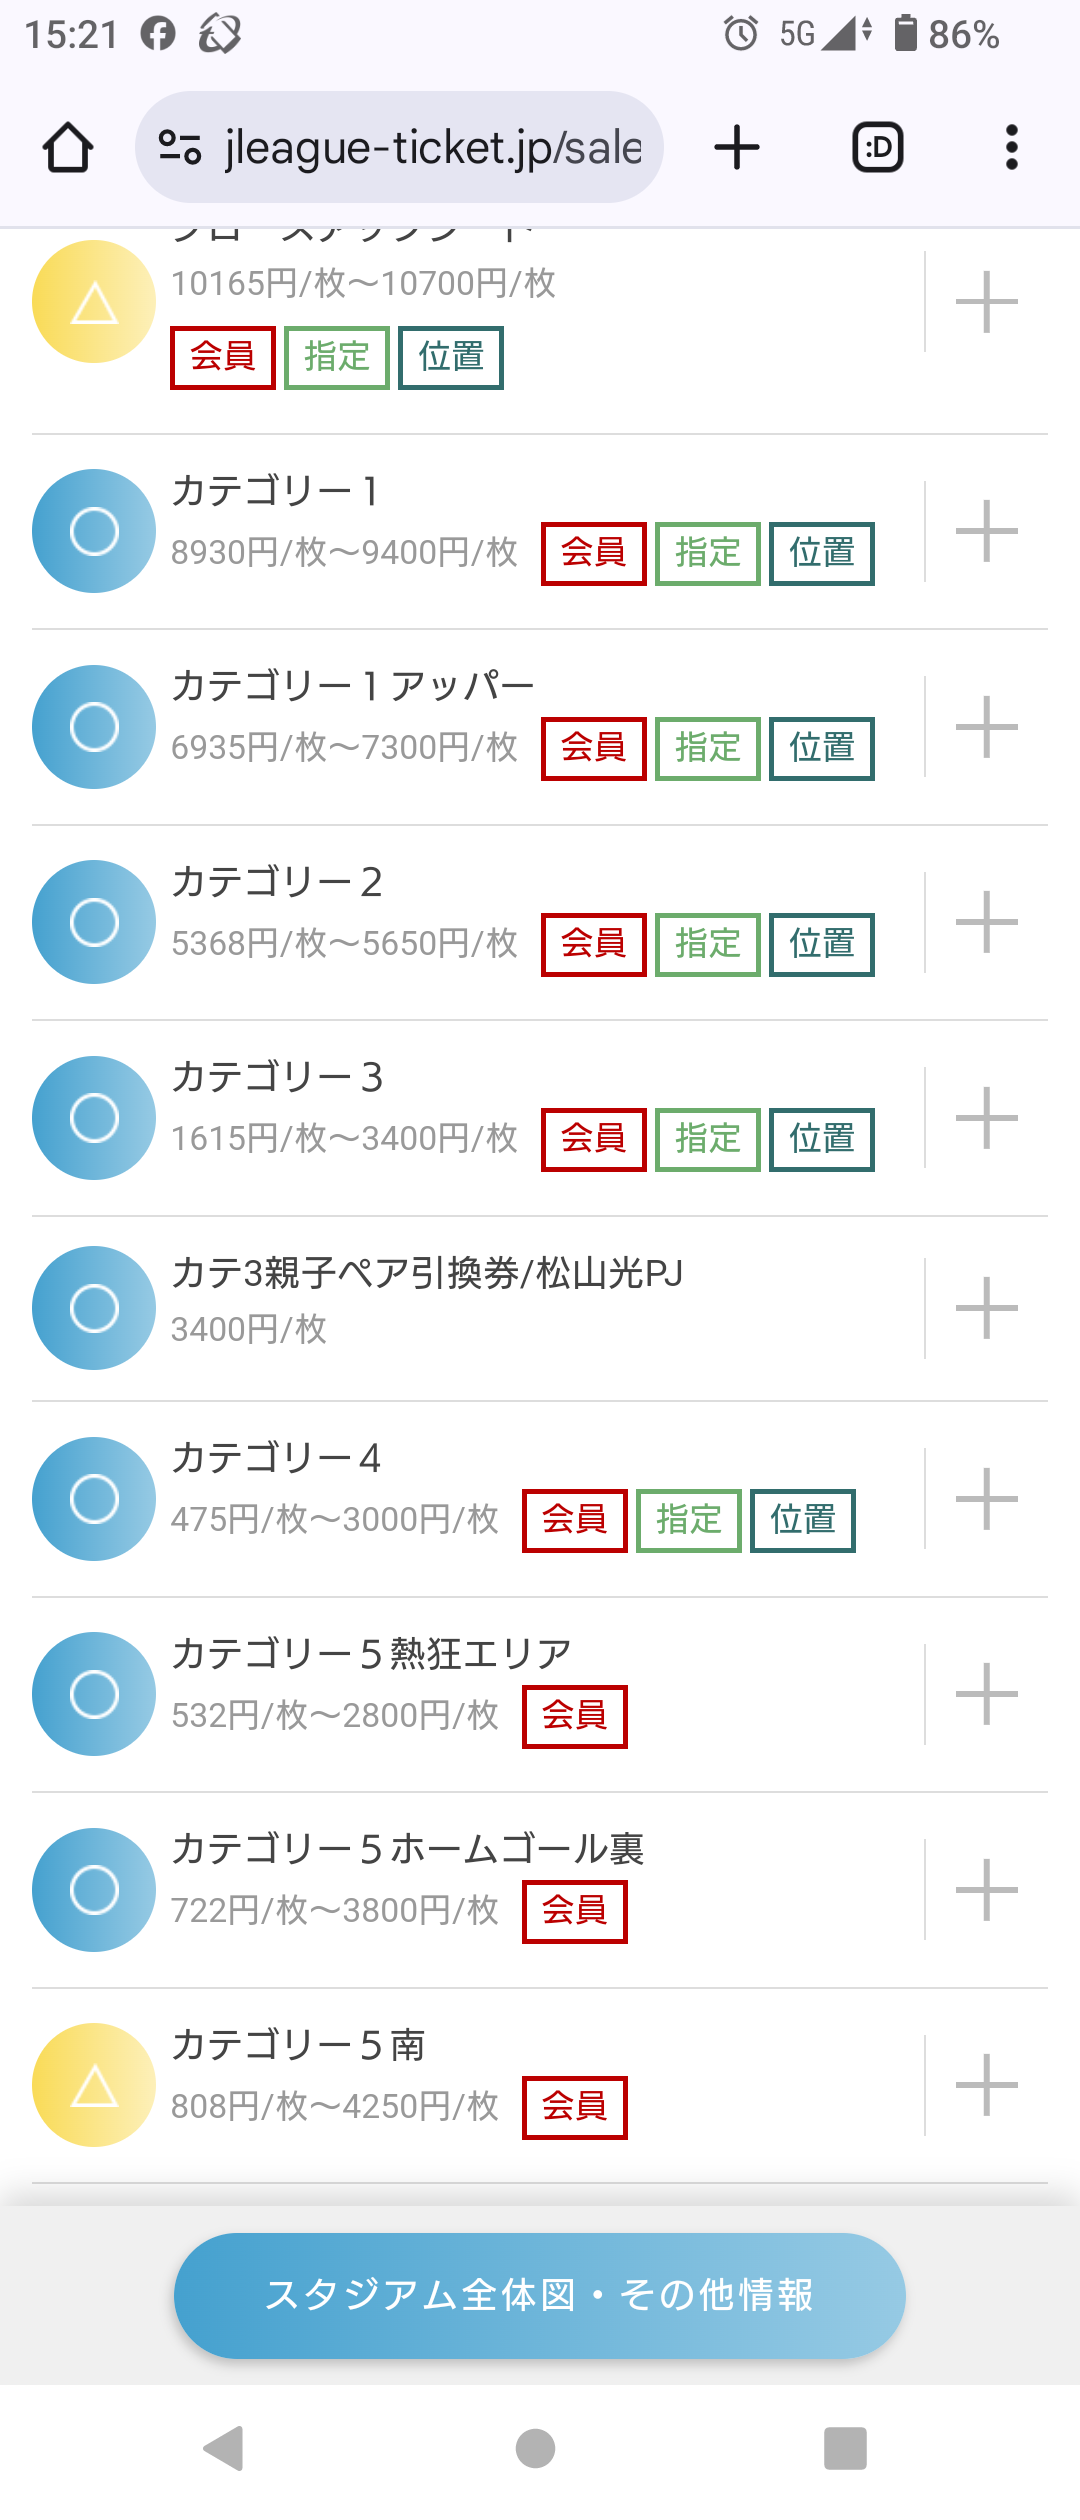Select the カテゴリー2 seat category title
Viewport: 1080px width, 2520px height.
click(x=277, y=883)
